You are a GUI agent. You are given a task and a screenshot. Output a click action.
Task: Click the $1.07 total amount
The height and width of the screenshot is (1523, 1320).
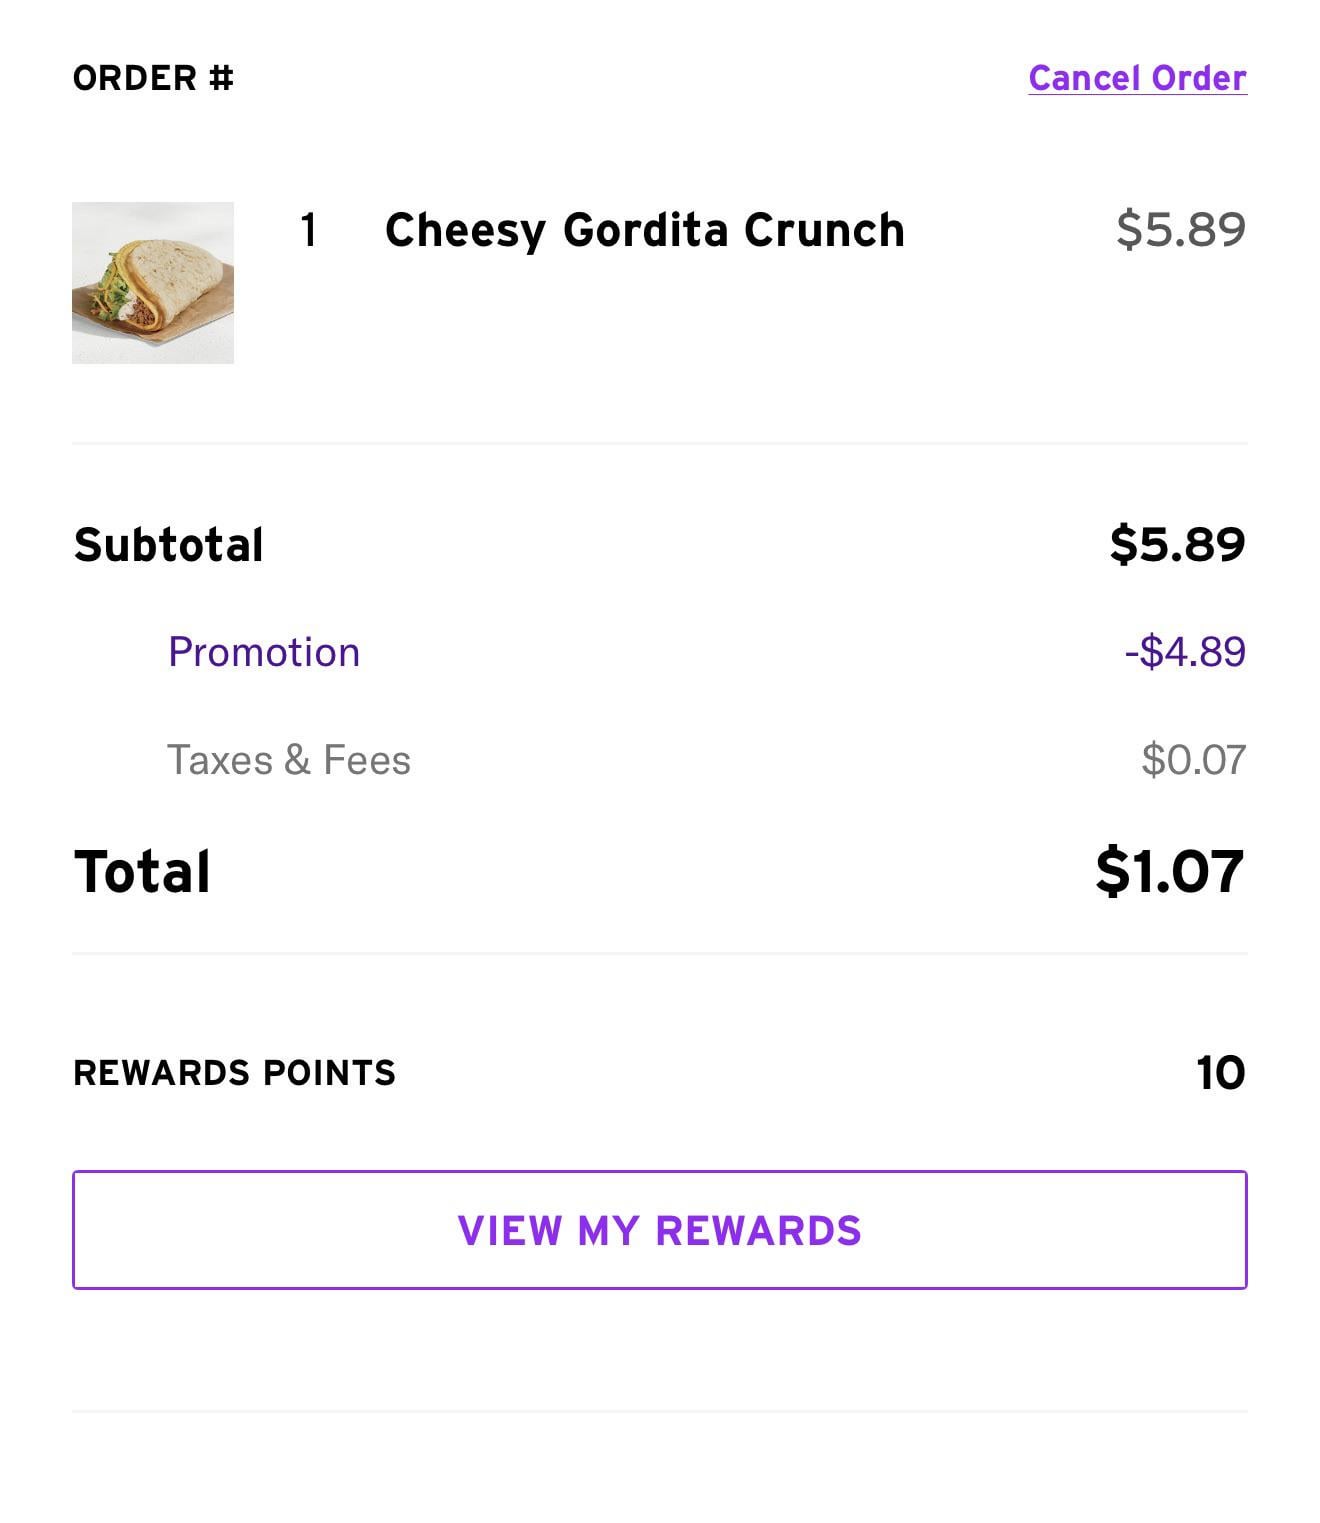pos(1169,871)
